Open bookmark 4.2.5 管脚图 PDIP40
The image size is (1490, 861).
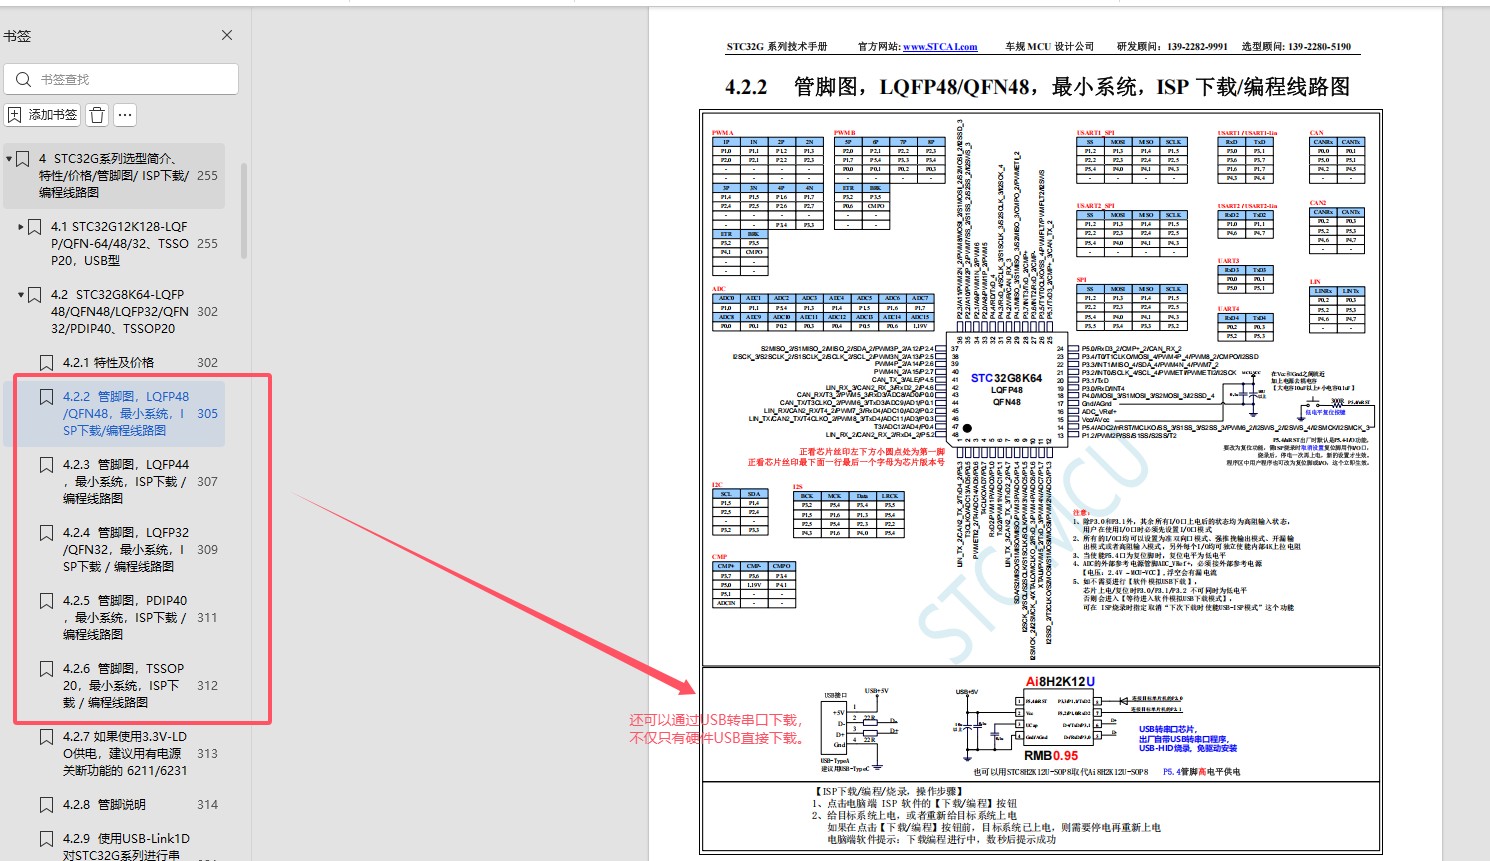tap(126, 617)
